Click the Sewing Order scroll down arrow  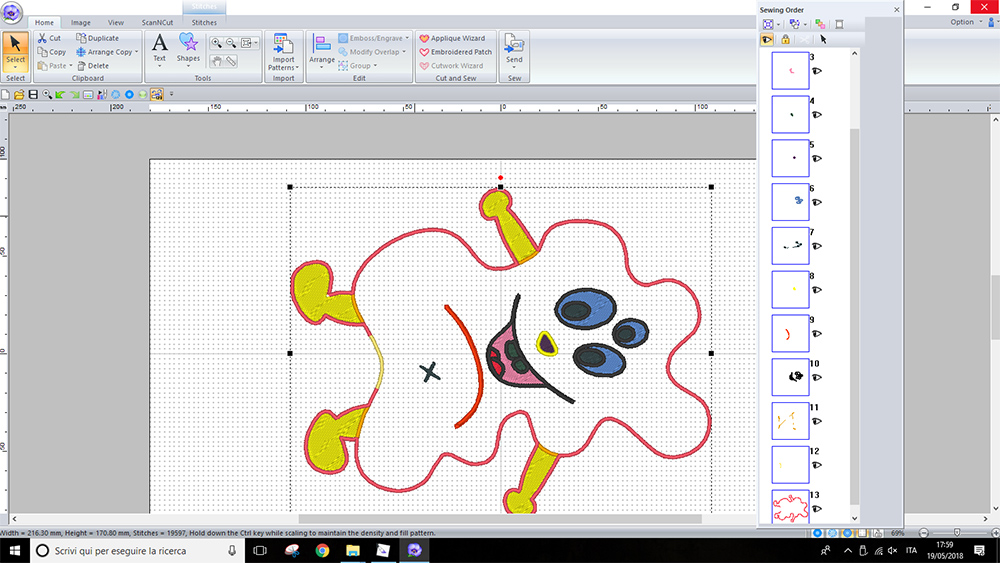click(x=855, y=518)
